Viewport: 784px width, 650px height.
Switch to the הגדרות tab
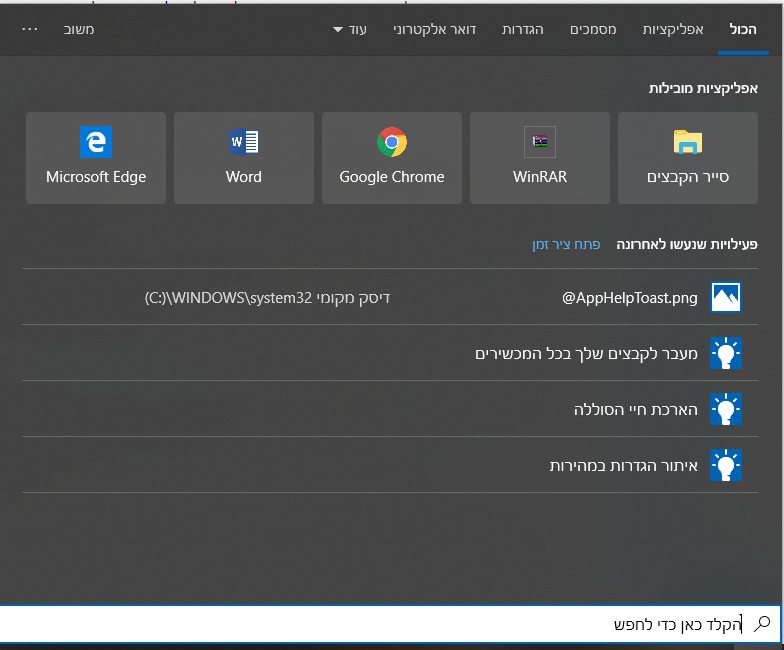point(522,30)
